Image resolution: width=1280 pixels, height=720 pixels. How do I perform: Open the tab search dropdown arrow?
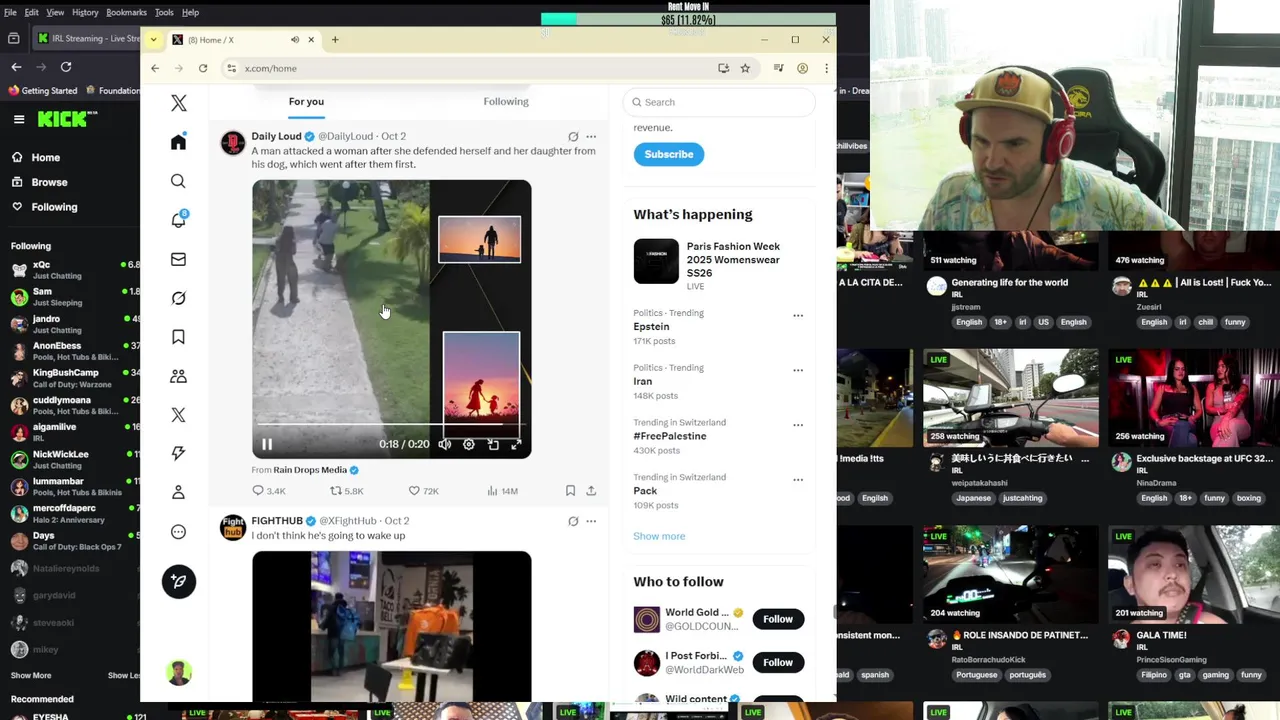[153, 40]
